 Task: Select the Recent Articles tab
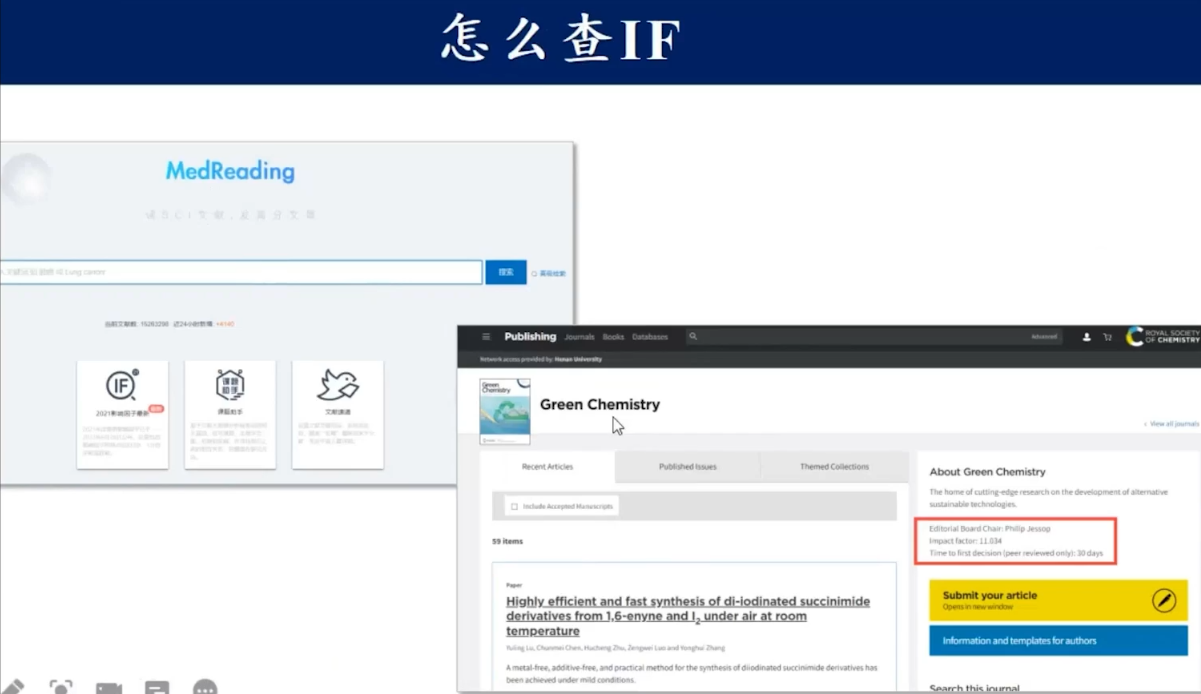click(547, 467)
